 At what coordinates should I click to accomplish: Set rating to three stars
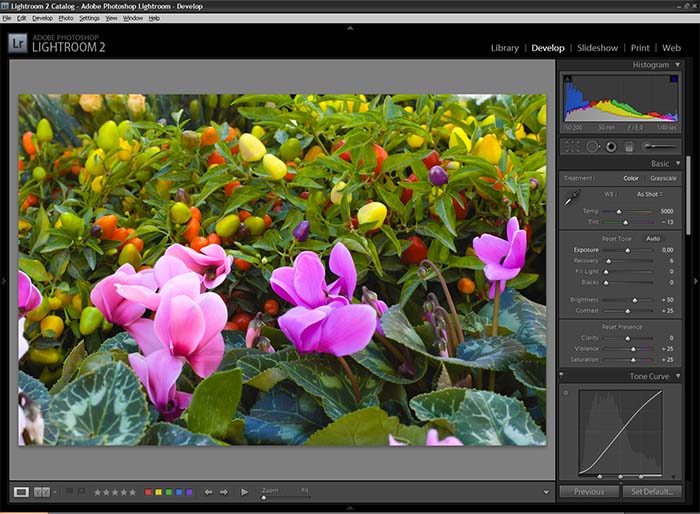pos(115,492)
